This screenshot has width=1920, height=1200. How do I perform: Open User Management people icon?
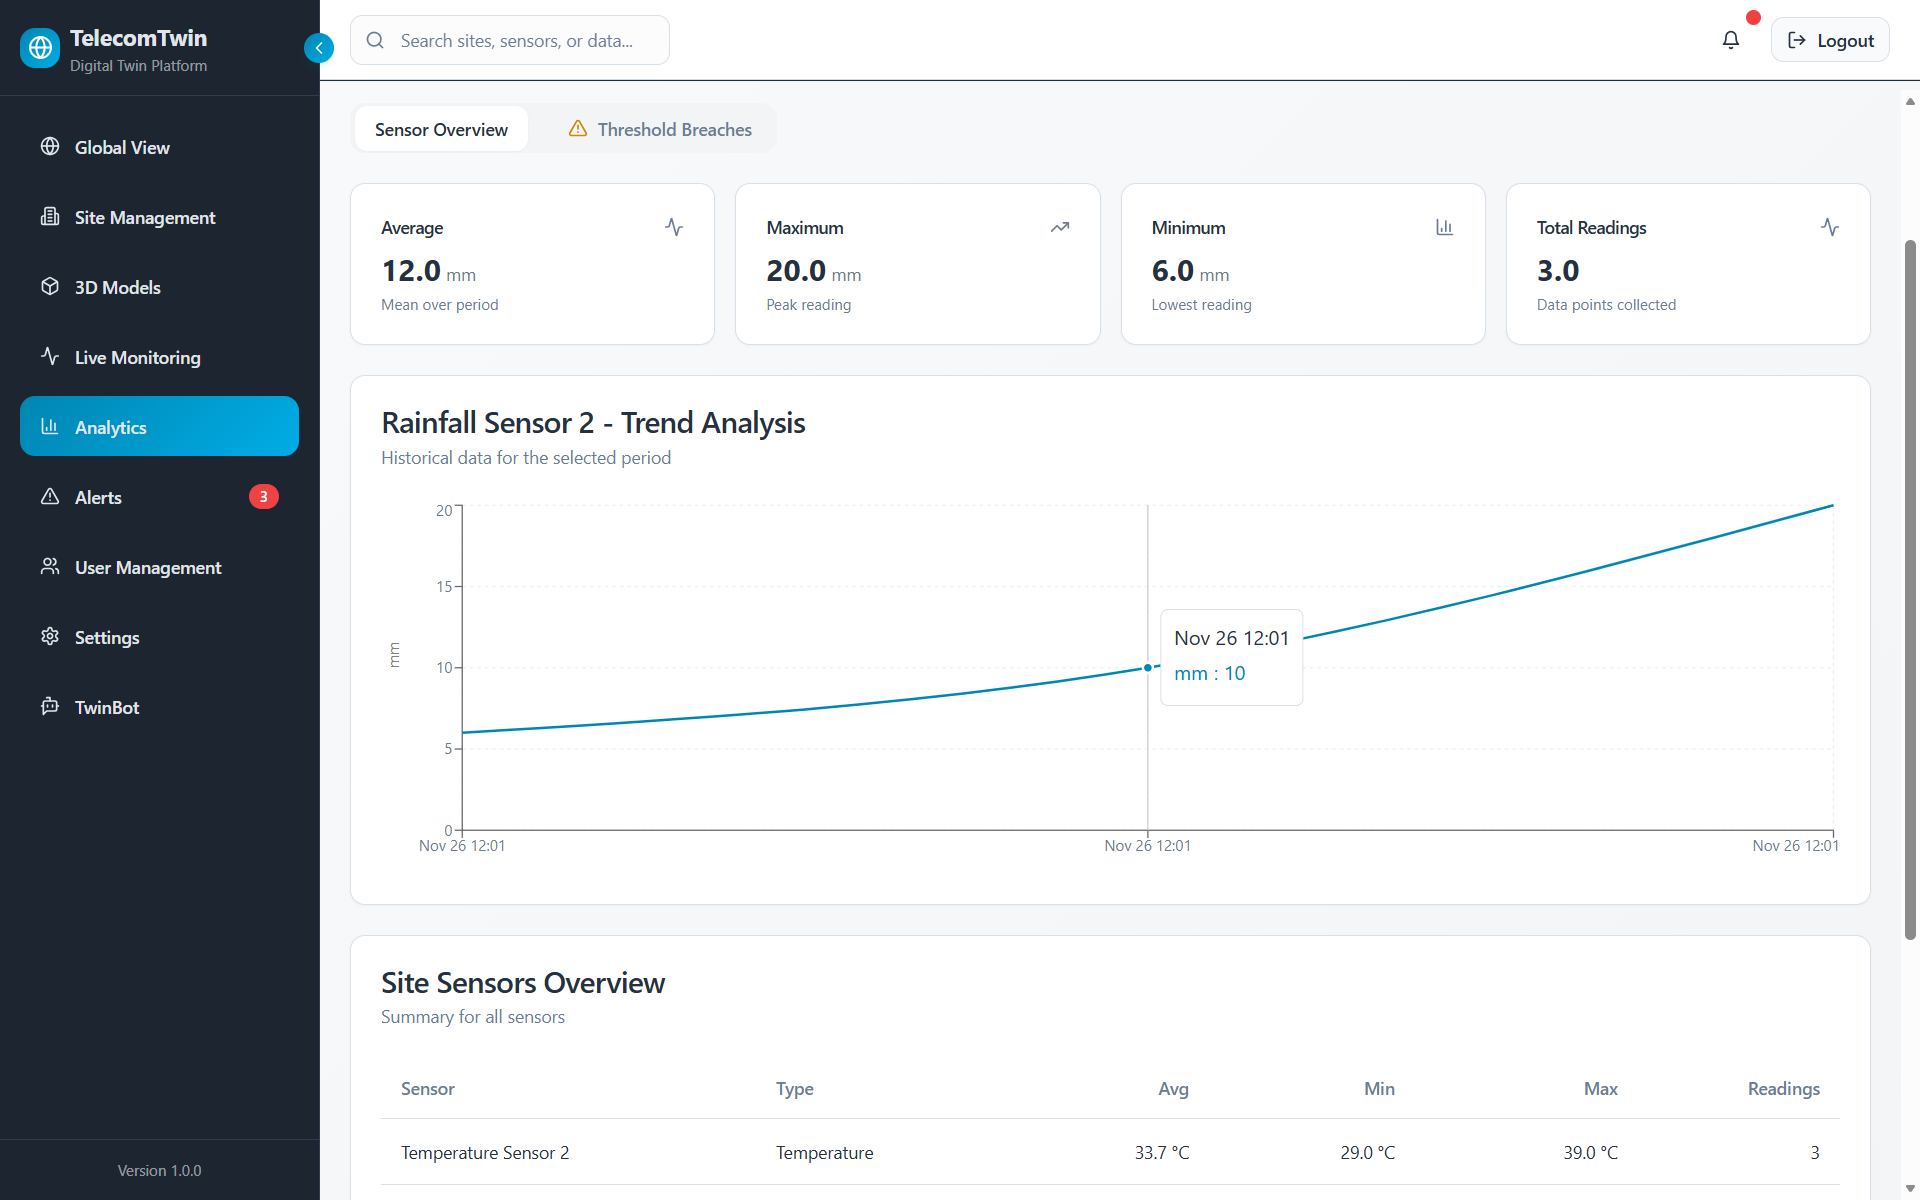(x=50, y=567)
